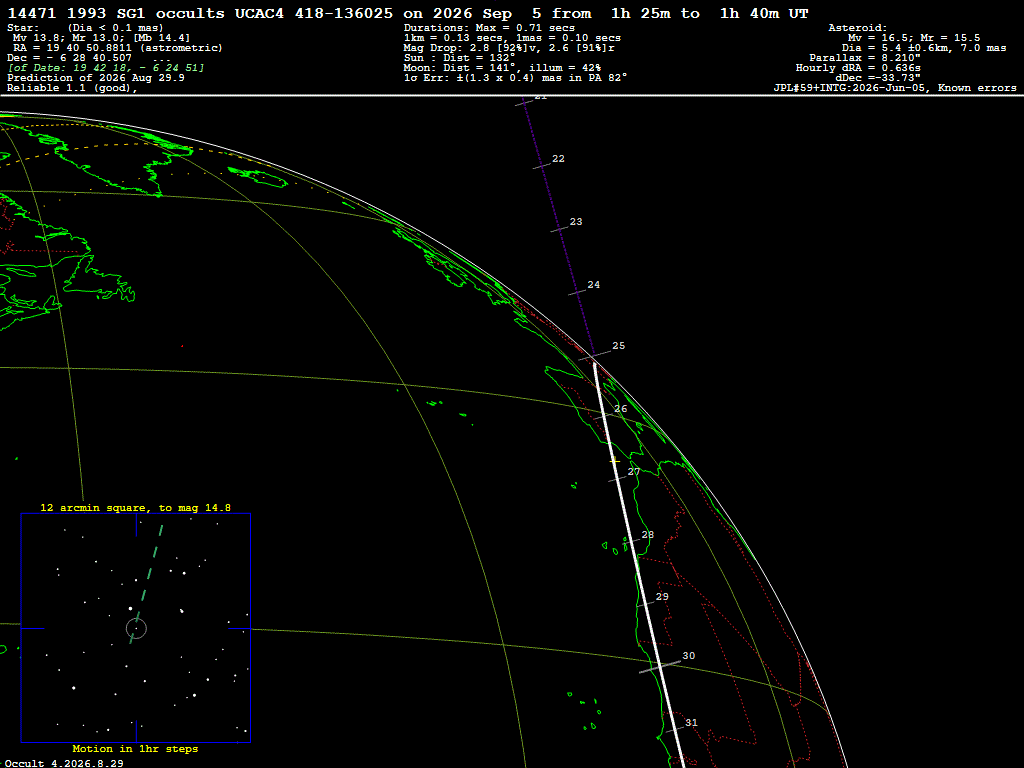
Task: Click the Motion in 1hr steps caption
Action: [135, 749]
